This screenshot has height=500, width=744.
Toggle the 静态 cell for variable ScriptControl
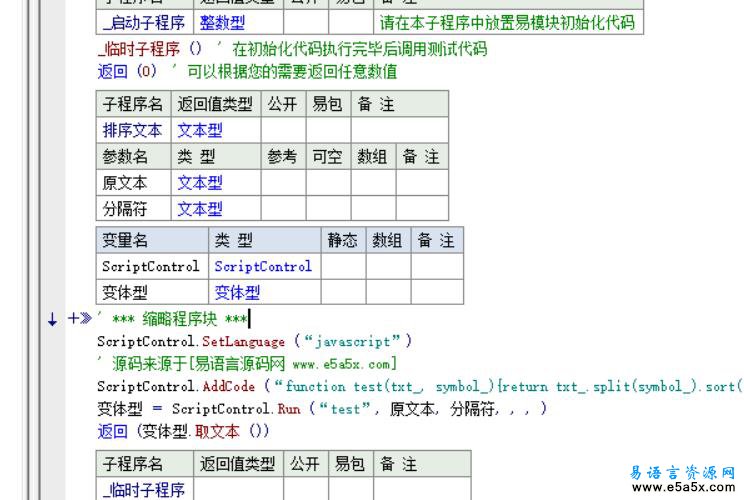[x=342, y=266]
